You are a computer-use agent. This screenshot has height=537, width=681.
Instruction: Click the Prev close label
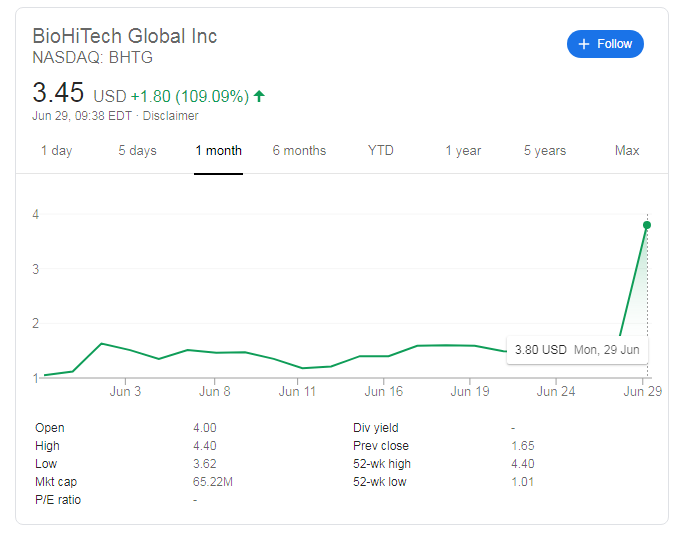381,446
